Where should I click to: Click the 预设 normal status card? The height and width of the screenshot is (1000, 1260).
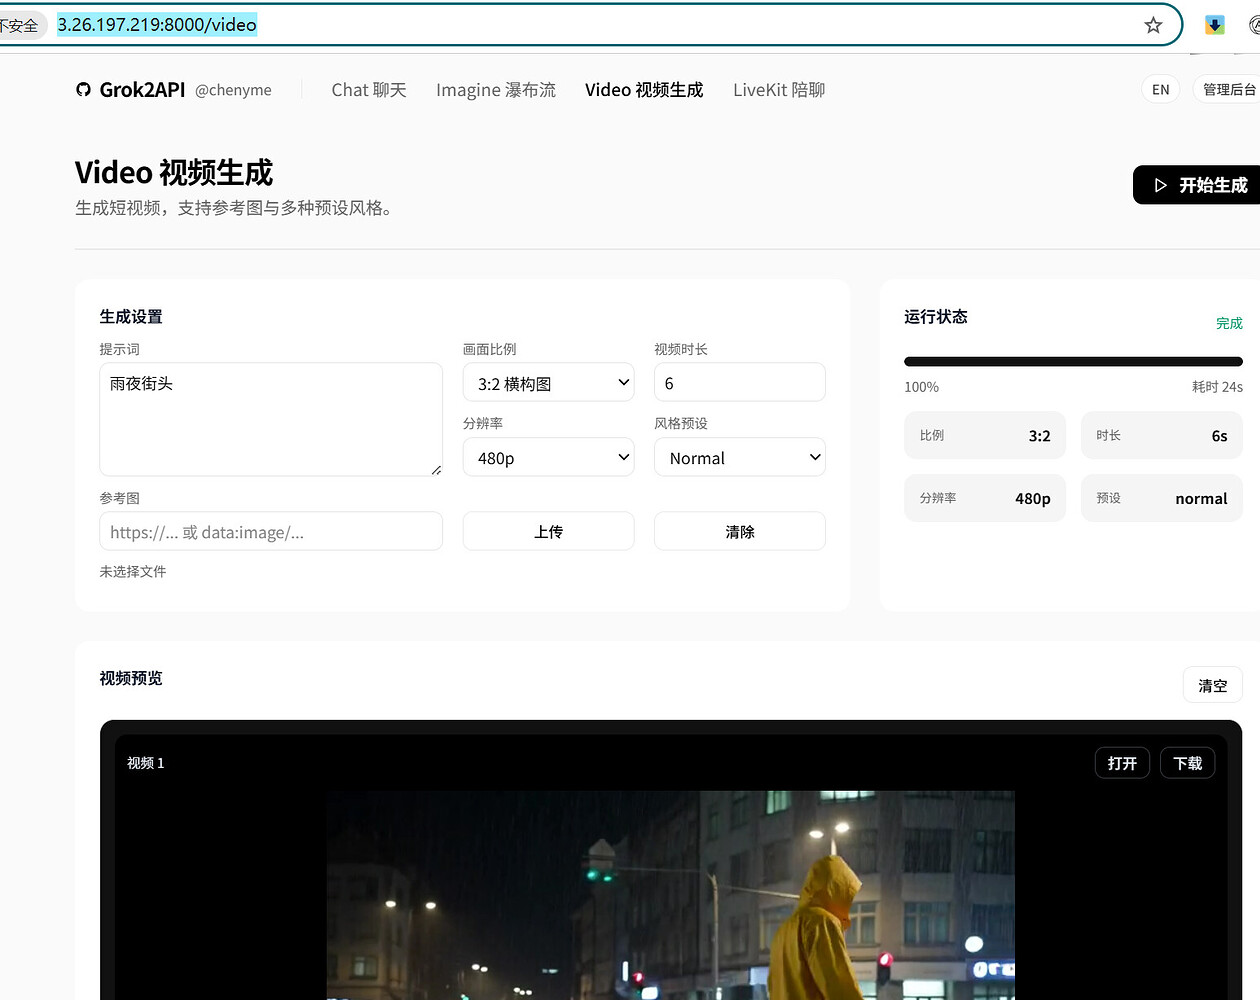[x=1162, y=497]
